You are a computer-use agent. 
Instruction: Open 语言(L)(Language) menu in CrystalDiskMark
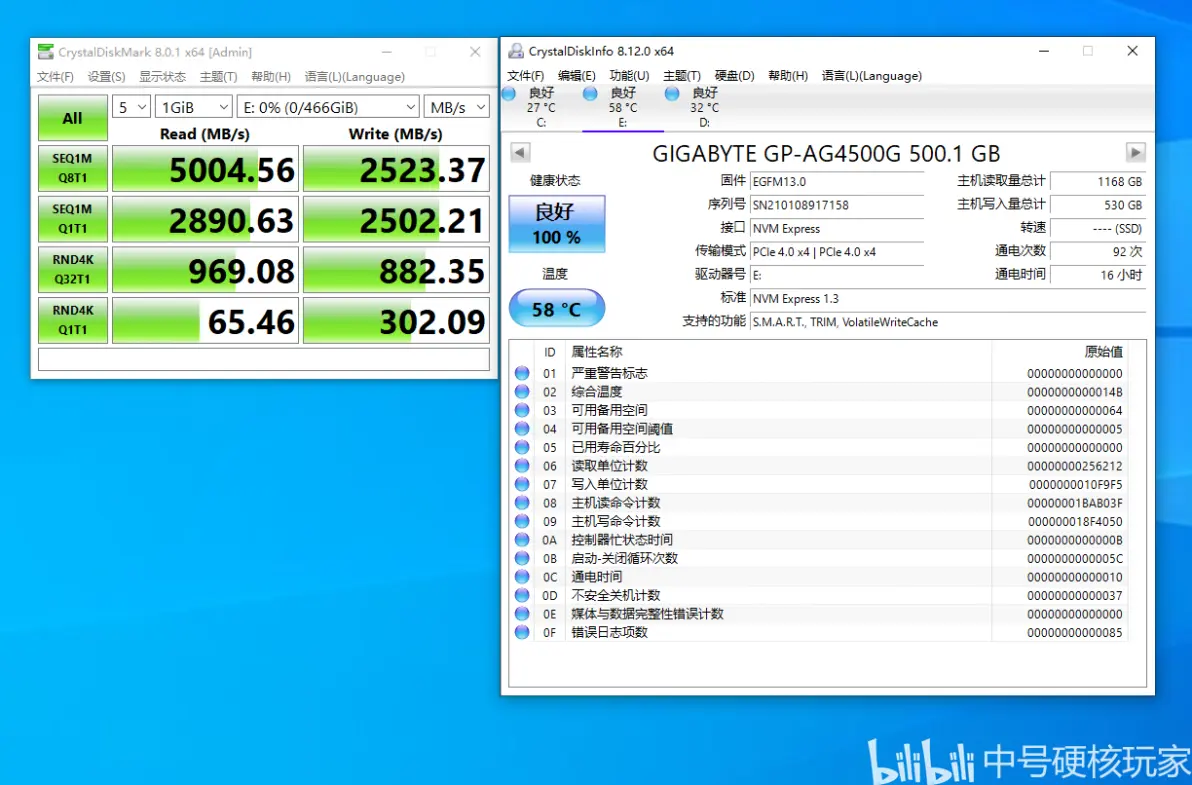[x=354, y=77]
